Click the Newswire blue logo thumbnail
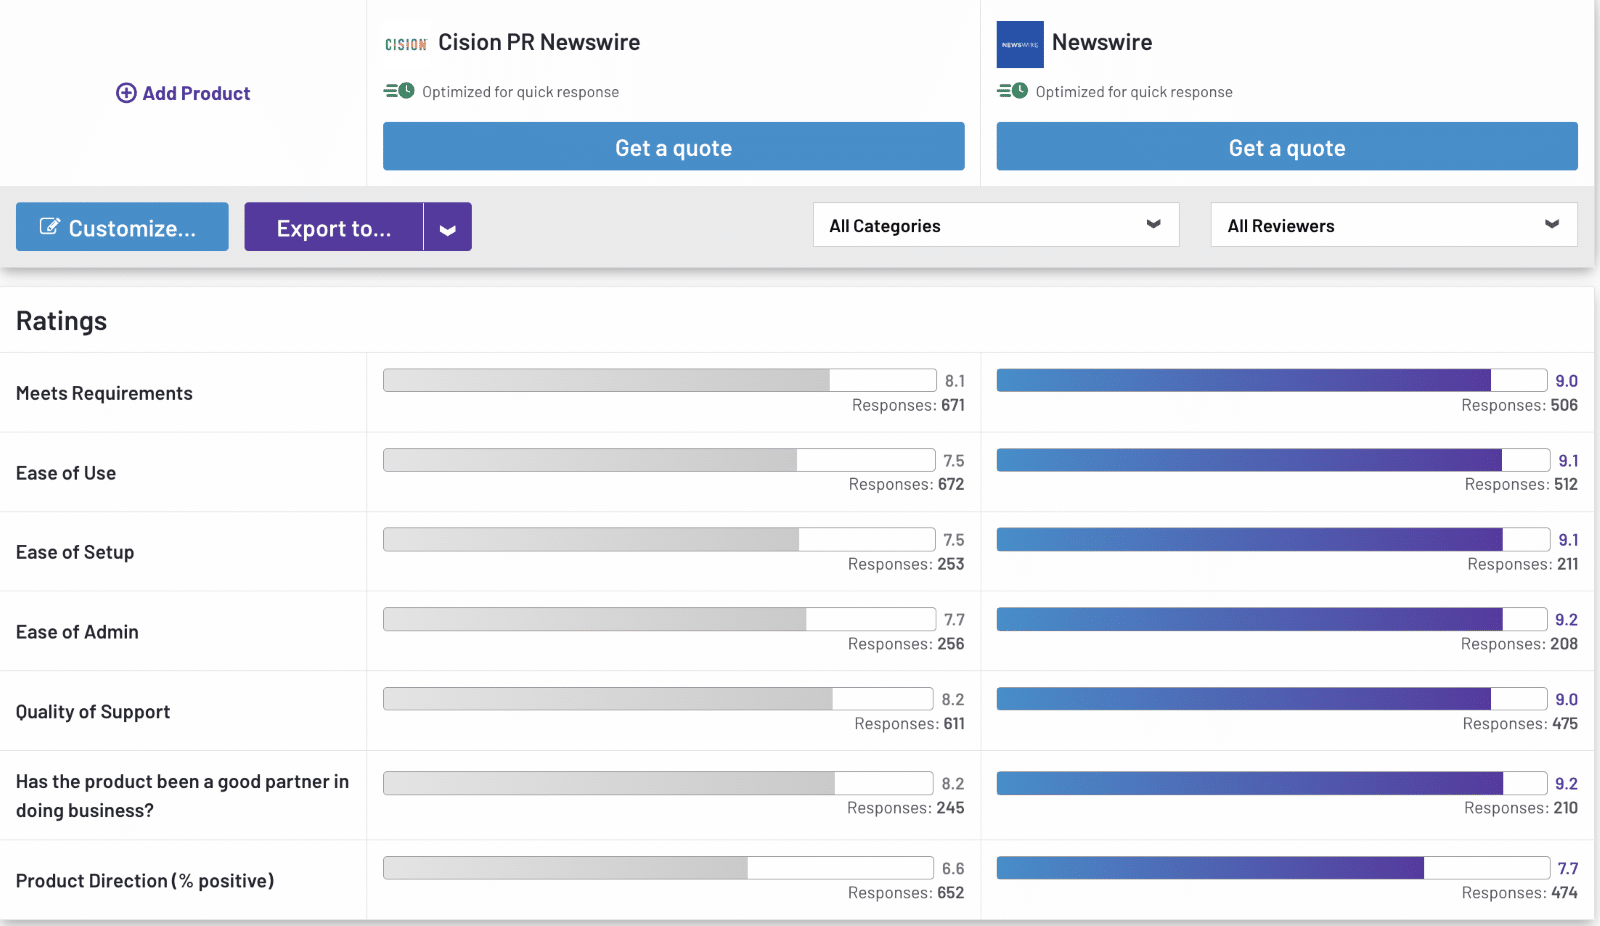Screen dimensions: 1600x926 [1019, 44]
